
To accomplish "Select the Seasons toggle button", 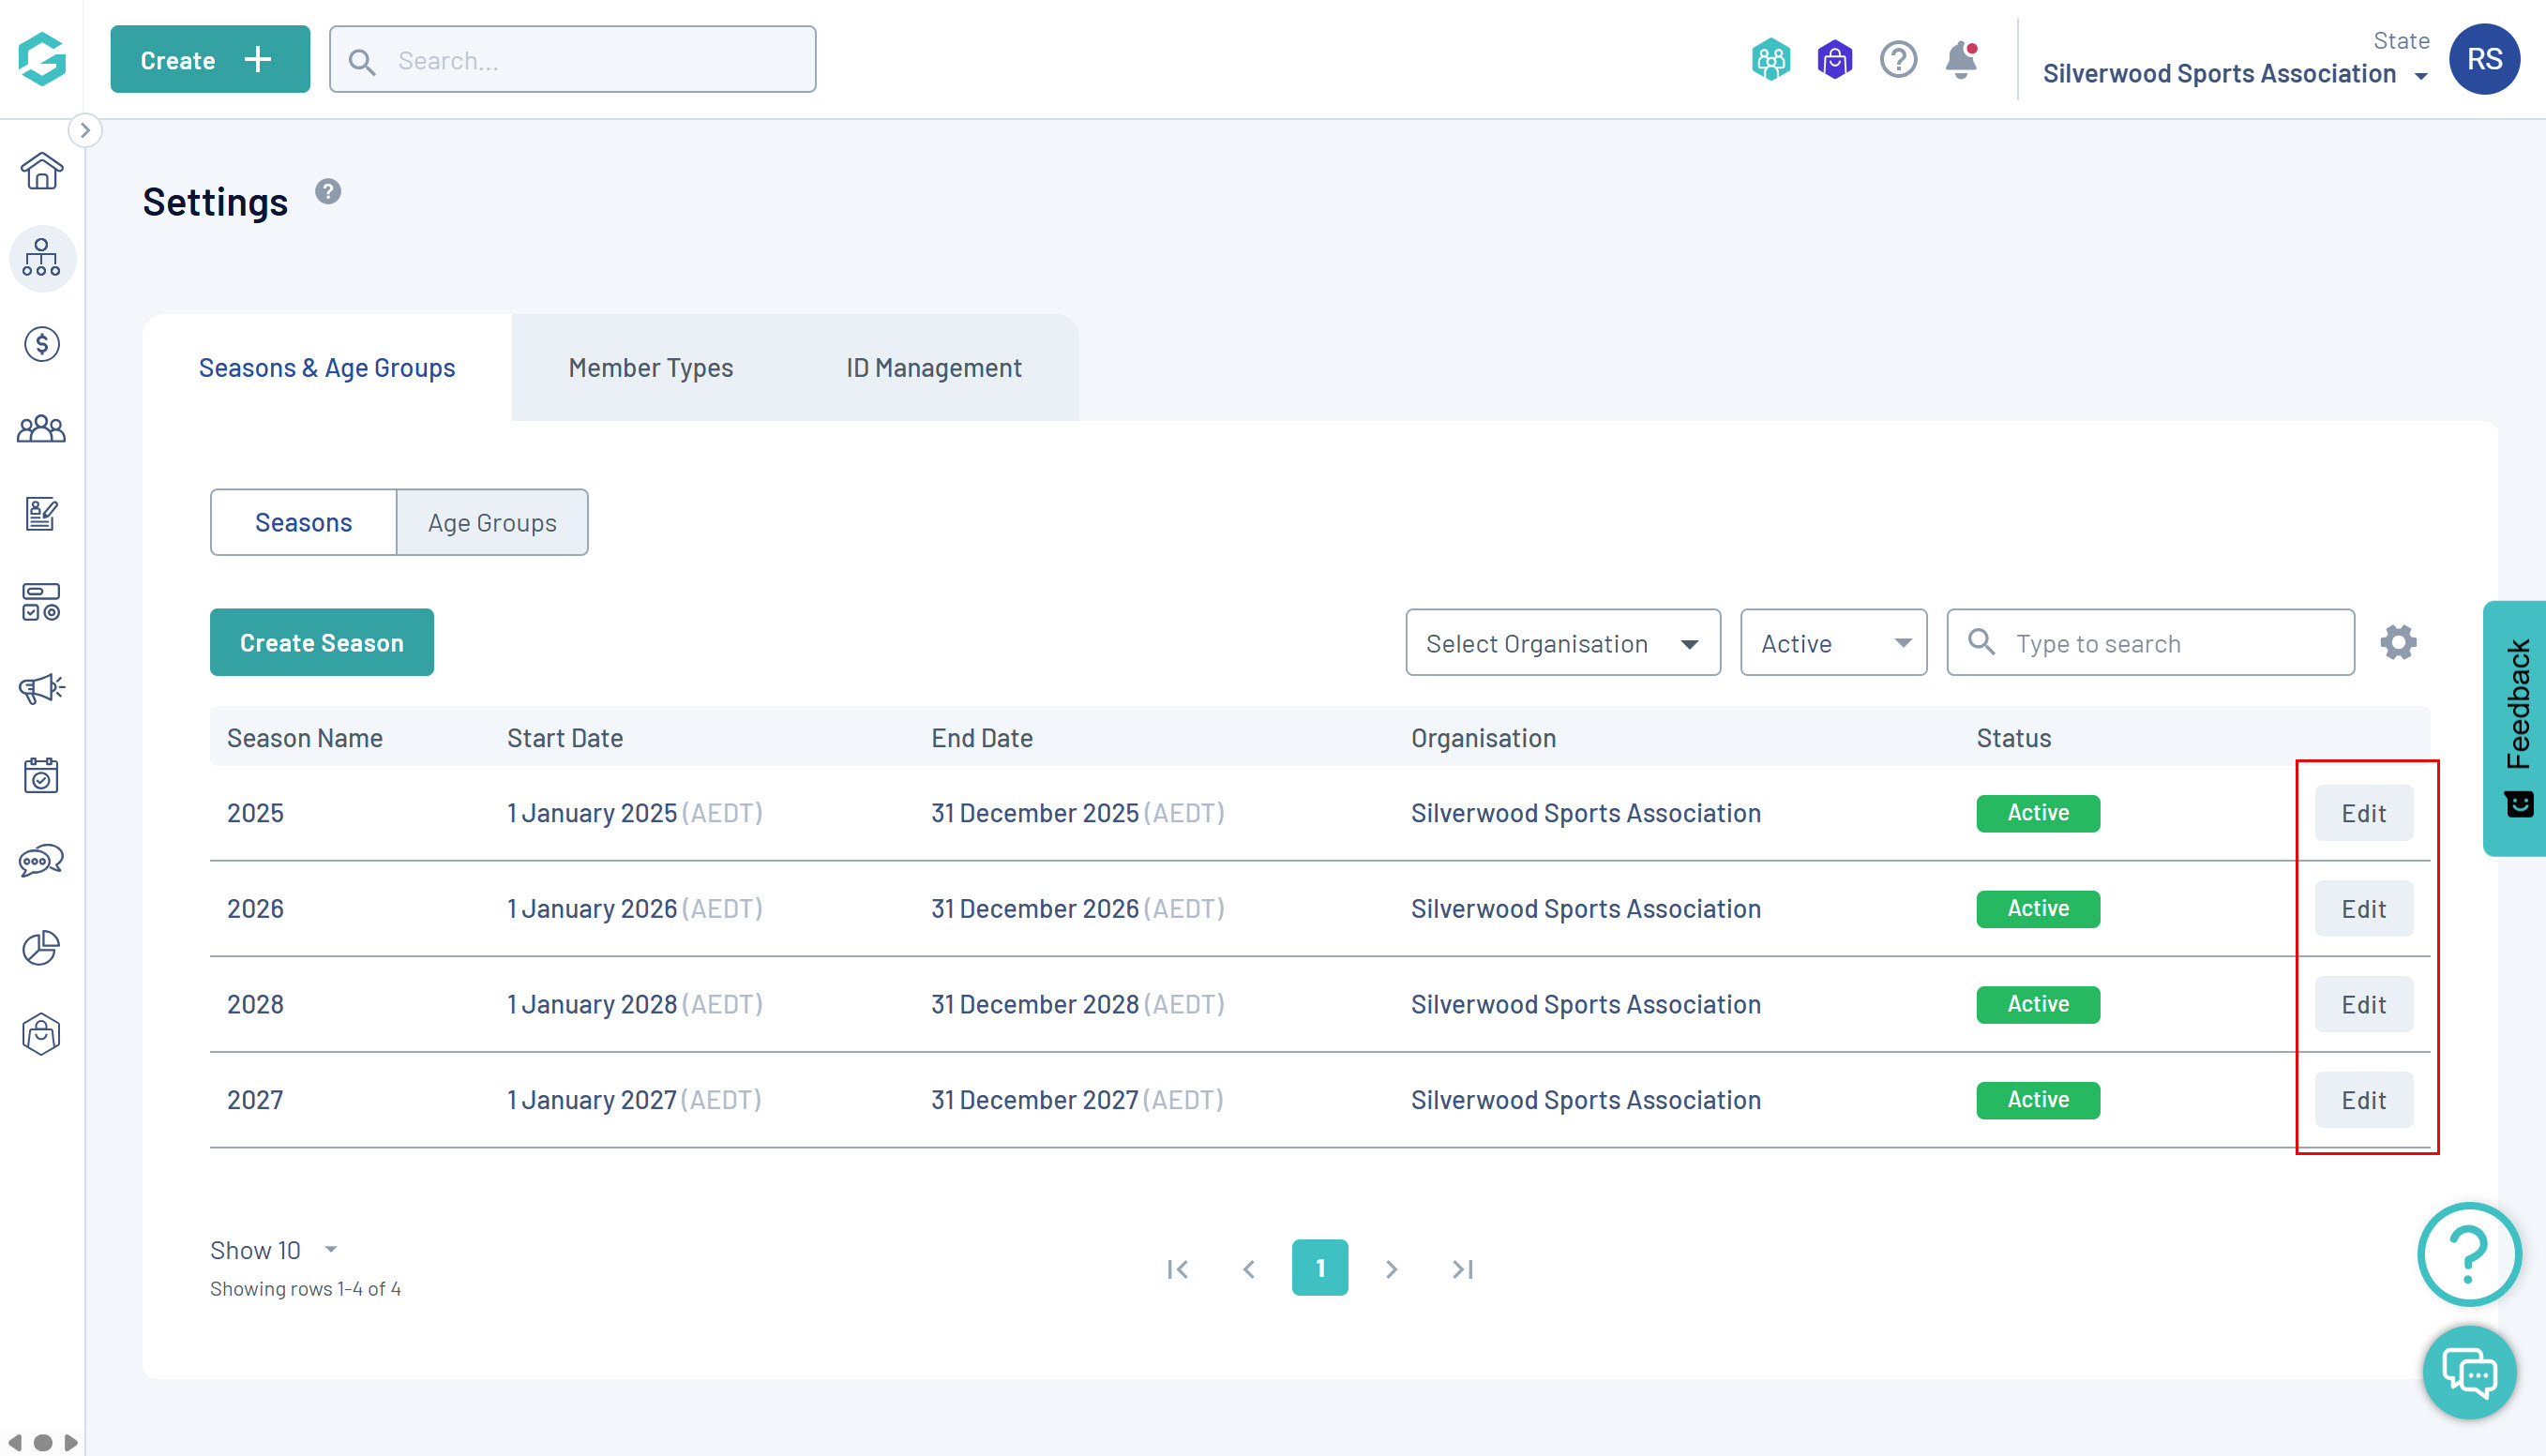I will click(x=303, y=523).
